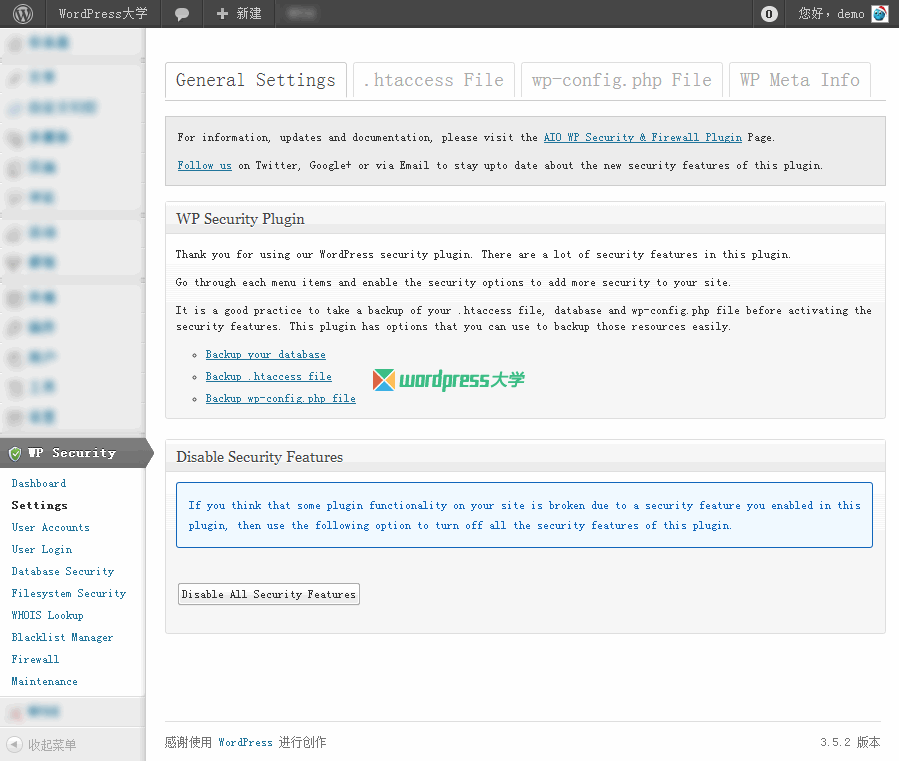899x761 pixels.
Task: Open Database Security submenu item
Action: point(63,571)
